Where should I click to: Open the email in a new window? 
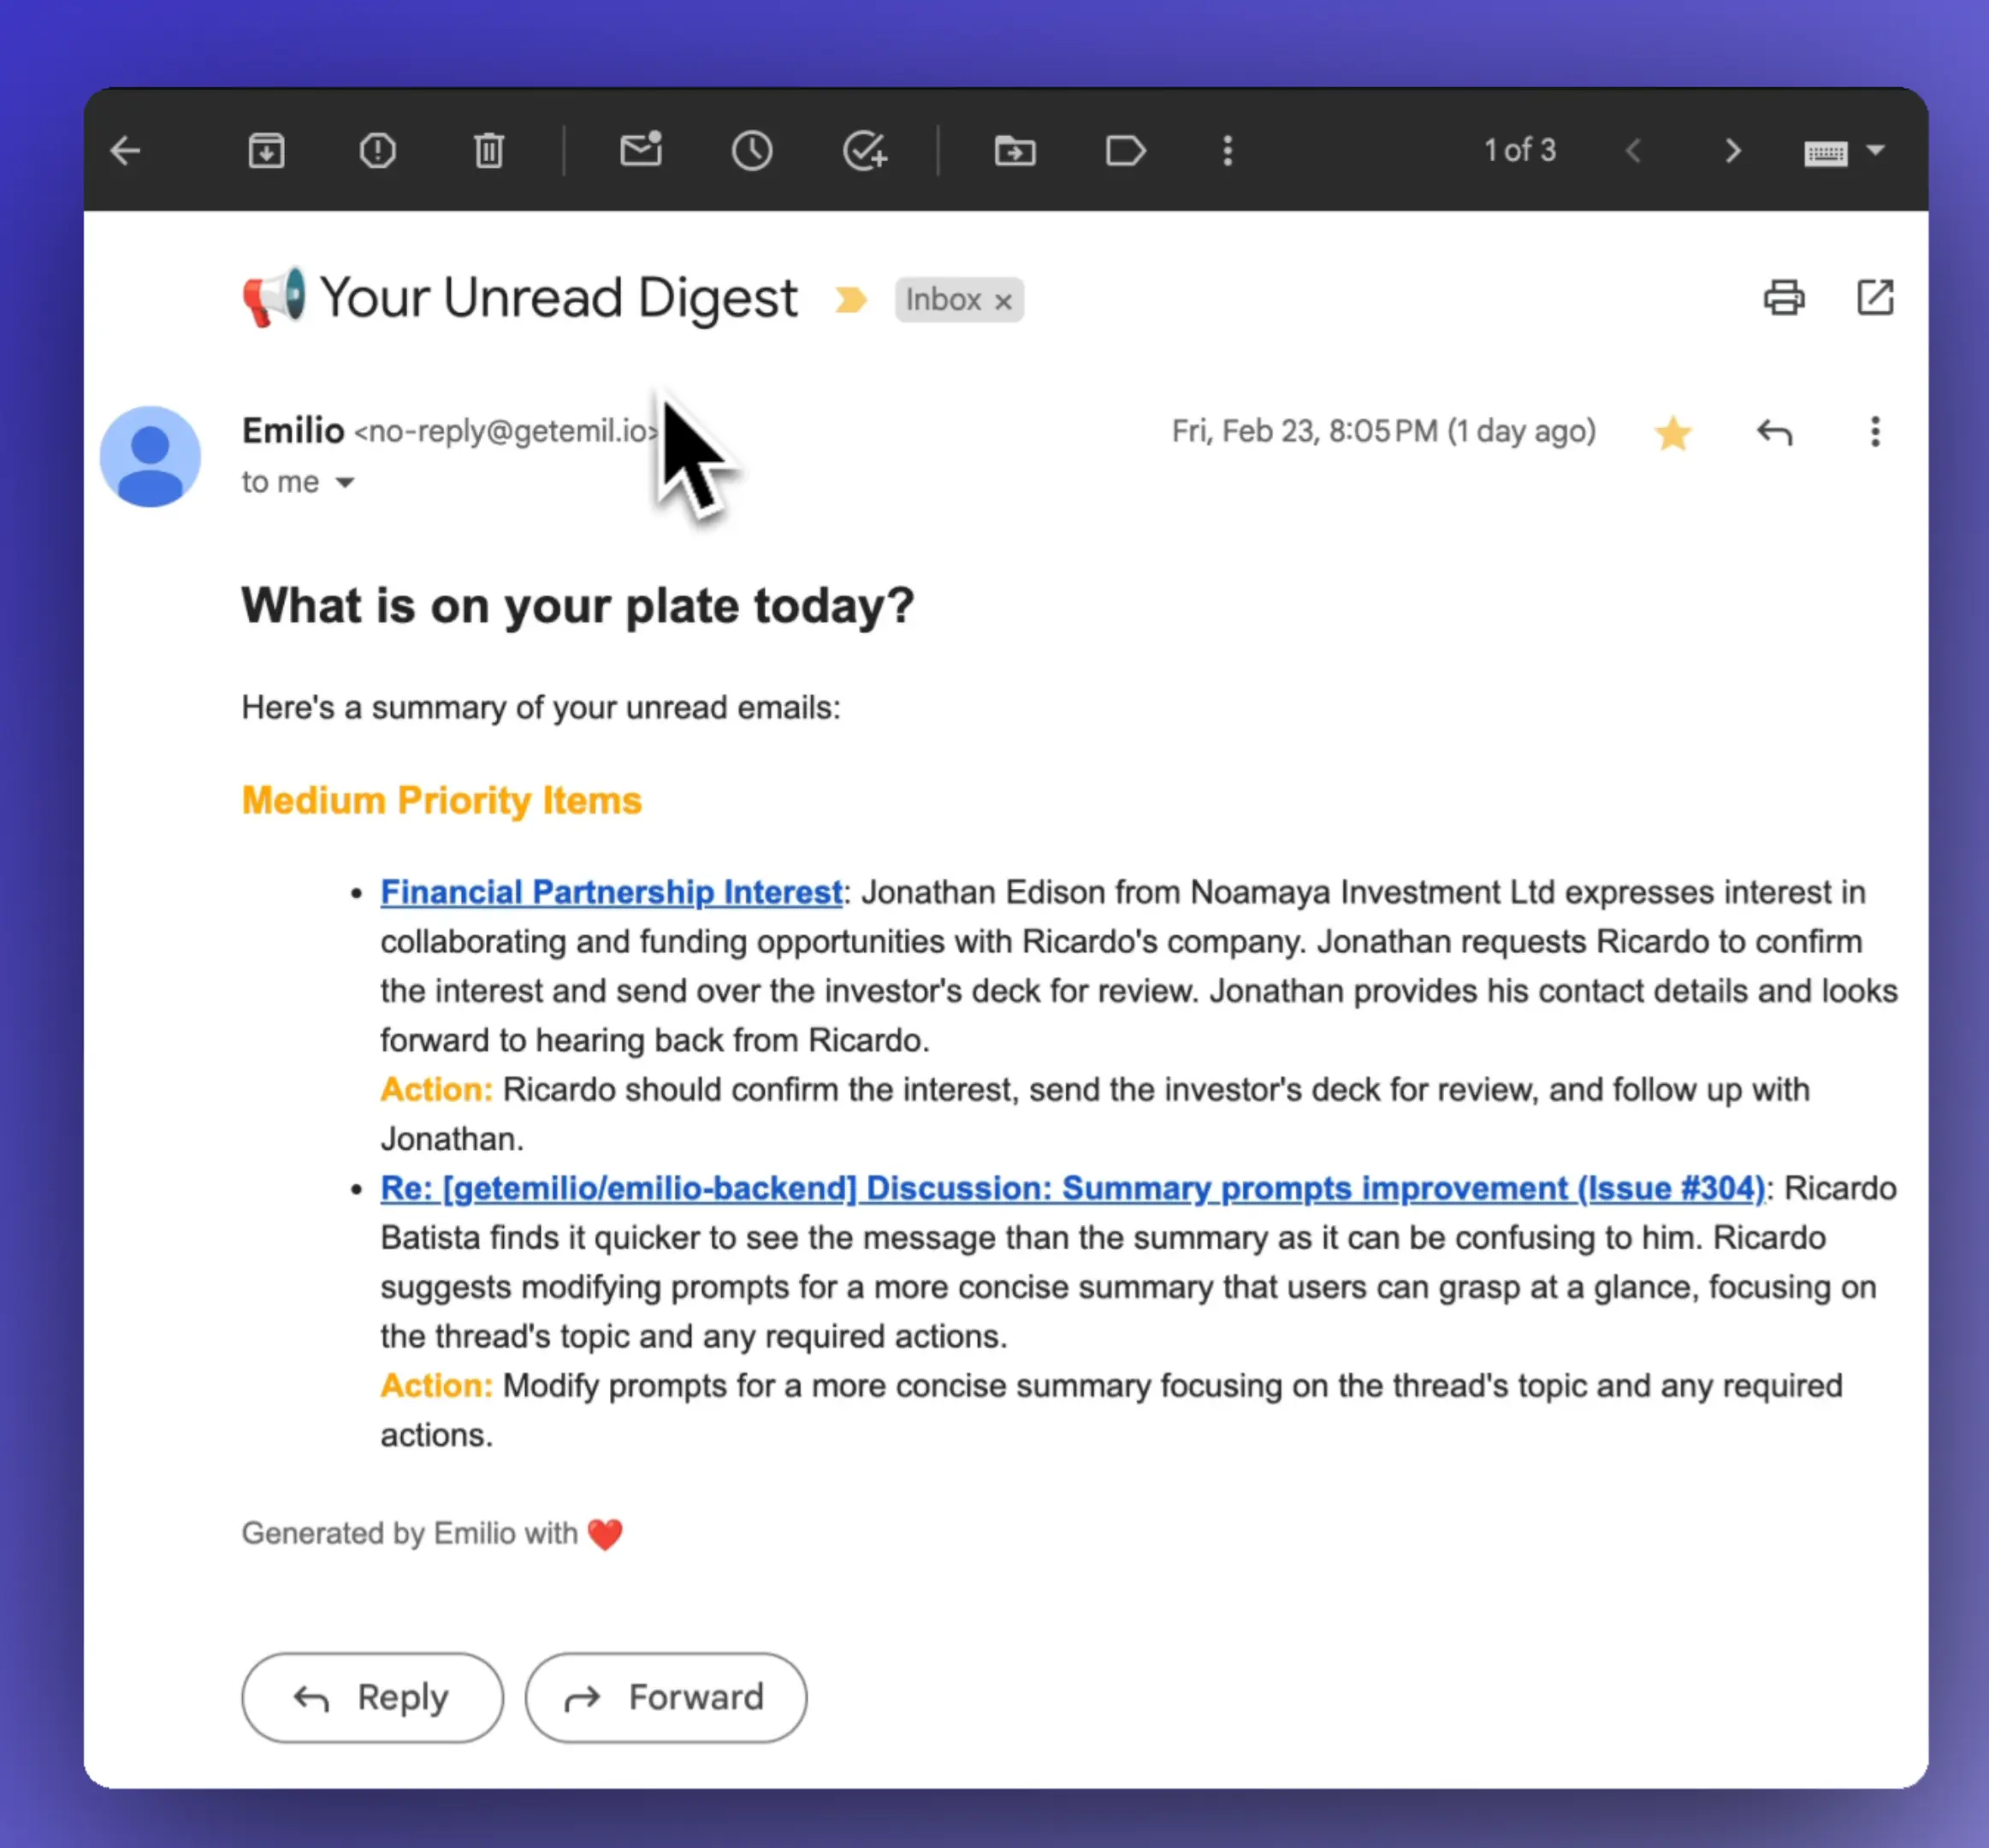coord(1875,297)
